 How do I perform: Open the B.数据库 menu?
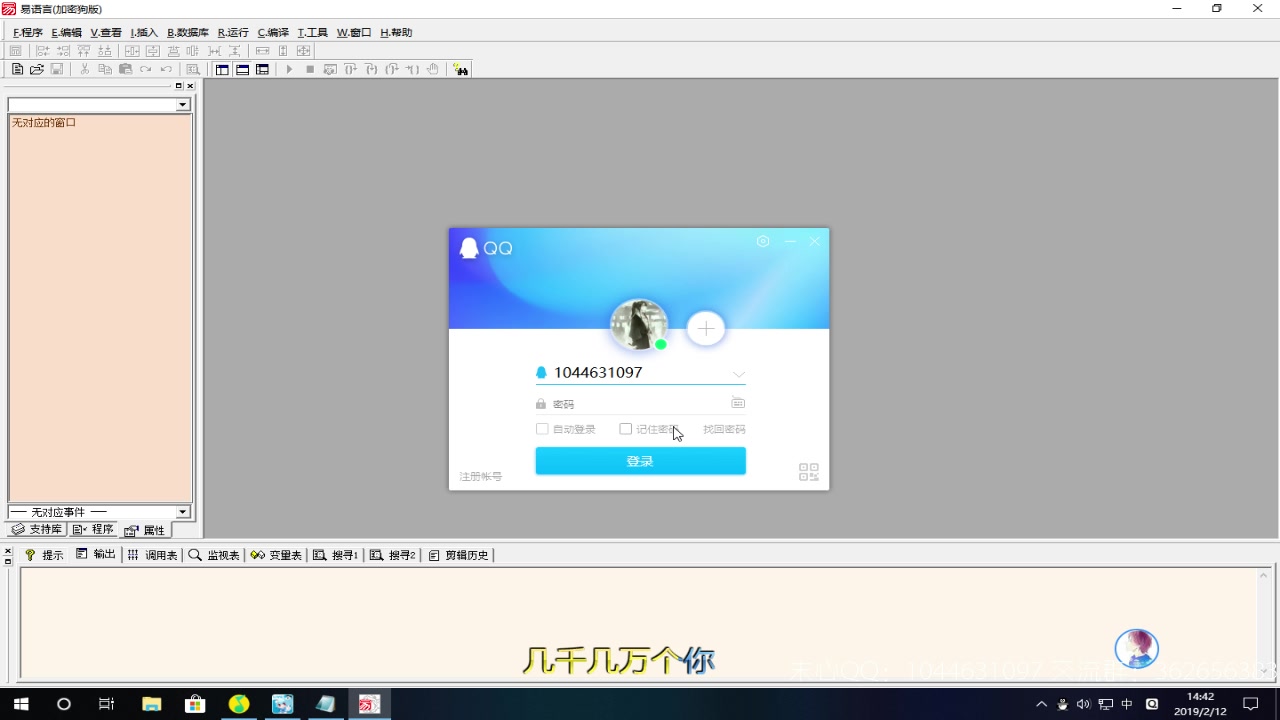pos(188,32)
